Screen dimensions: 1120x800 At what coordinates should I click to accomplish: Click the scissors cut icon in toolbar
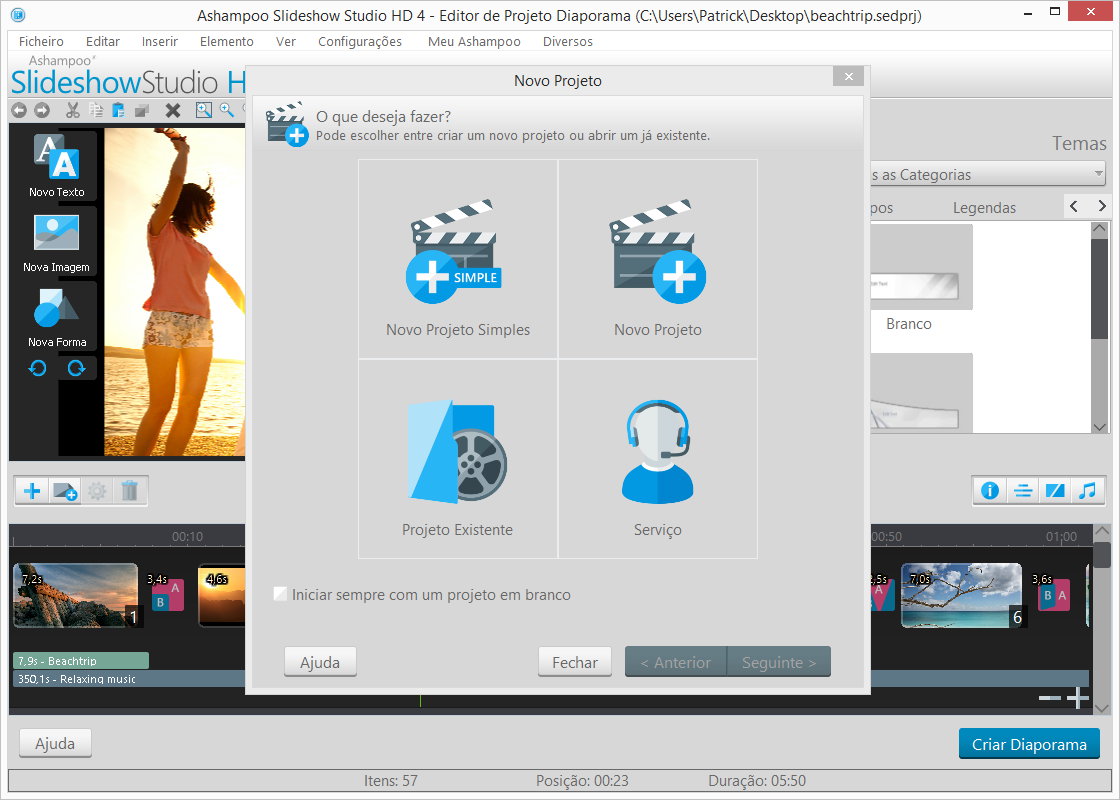72,110
